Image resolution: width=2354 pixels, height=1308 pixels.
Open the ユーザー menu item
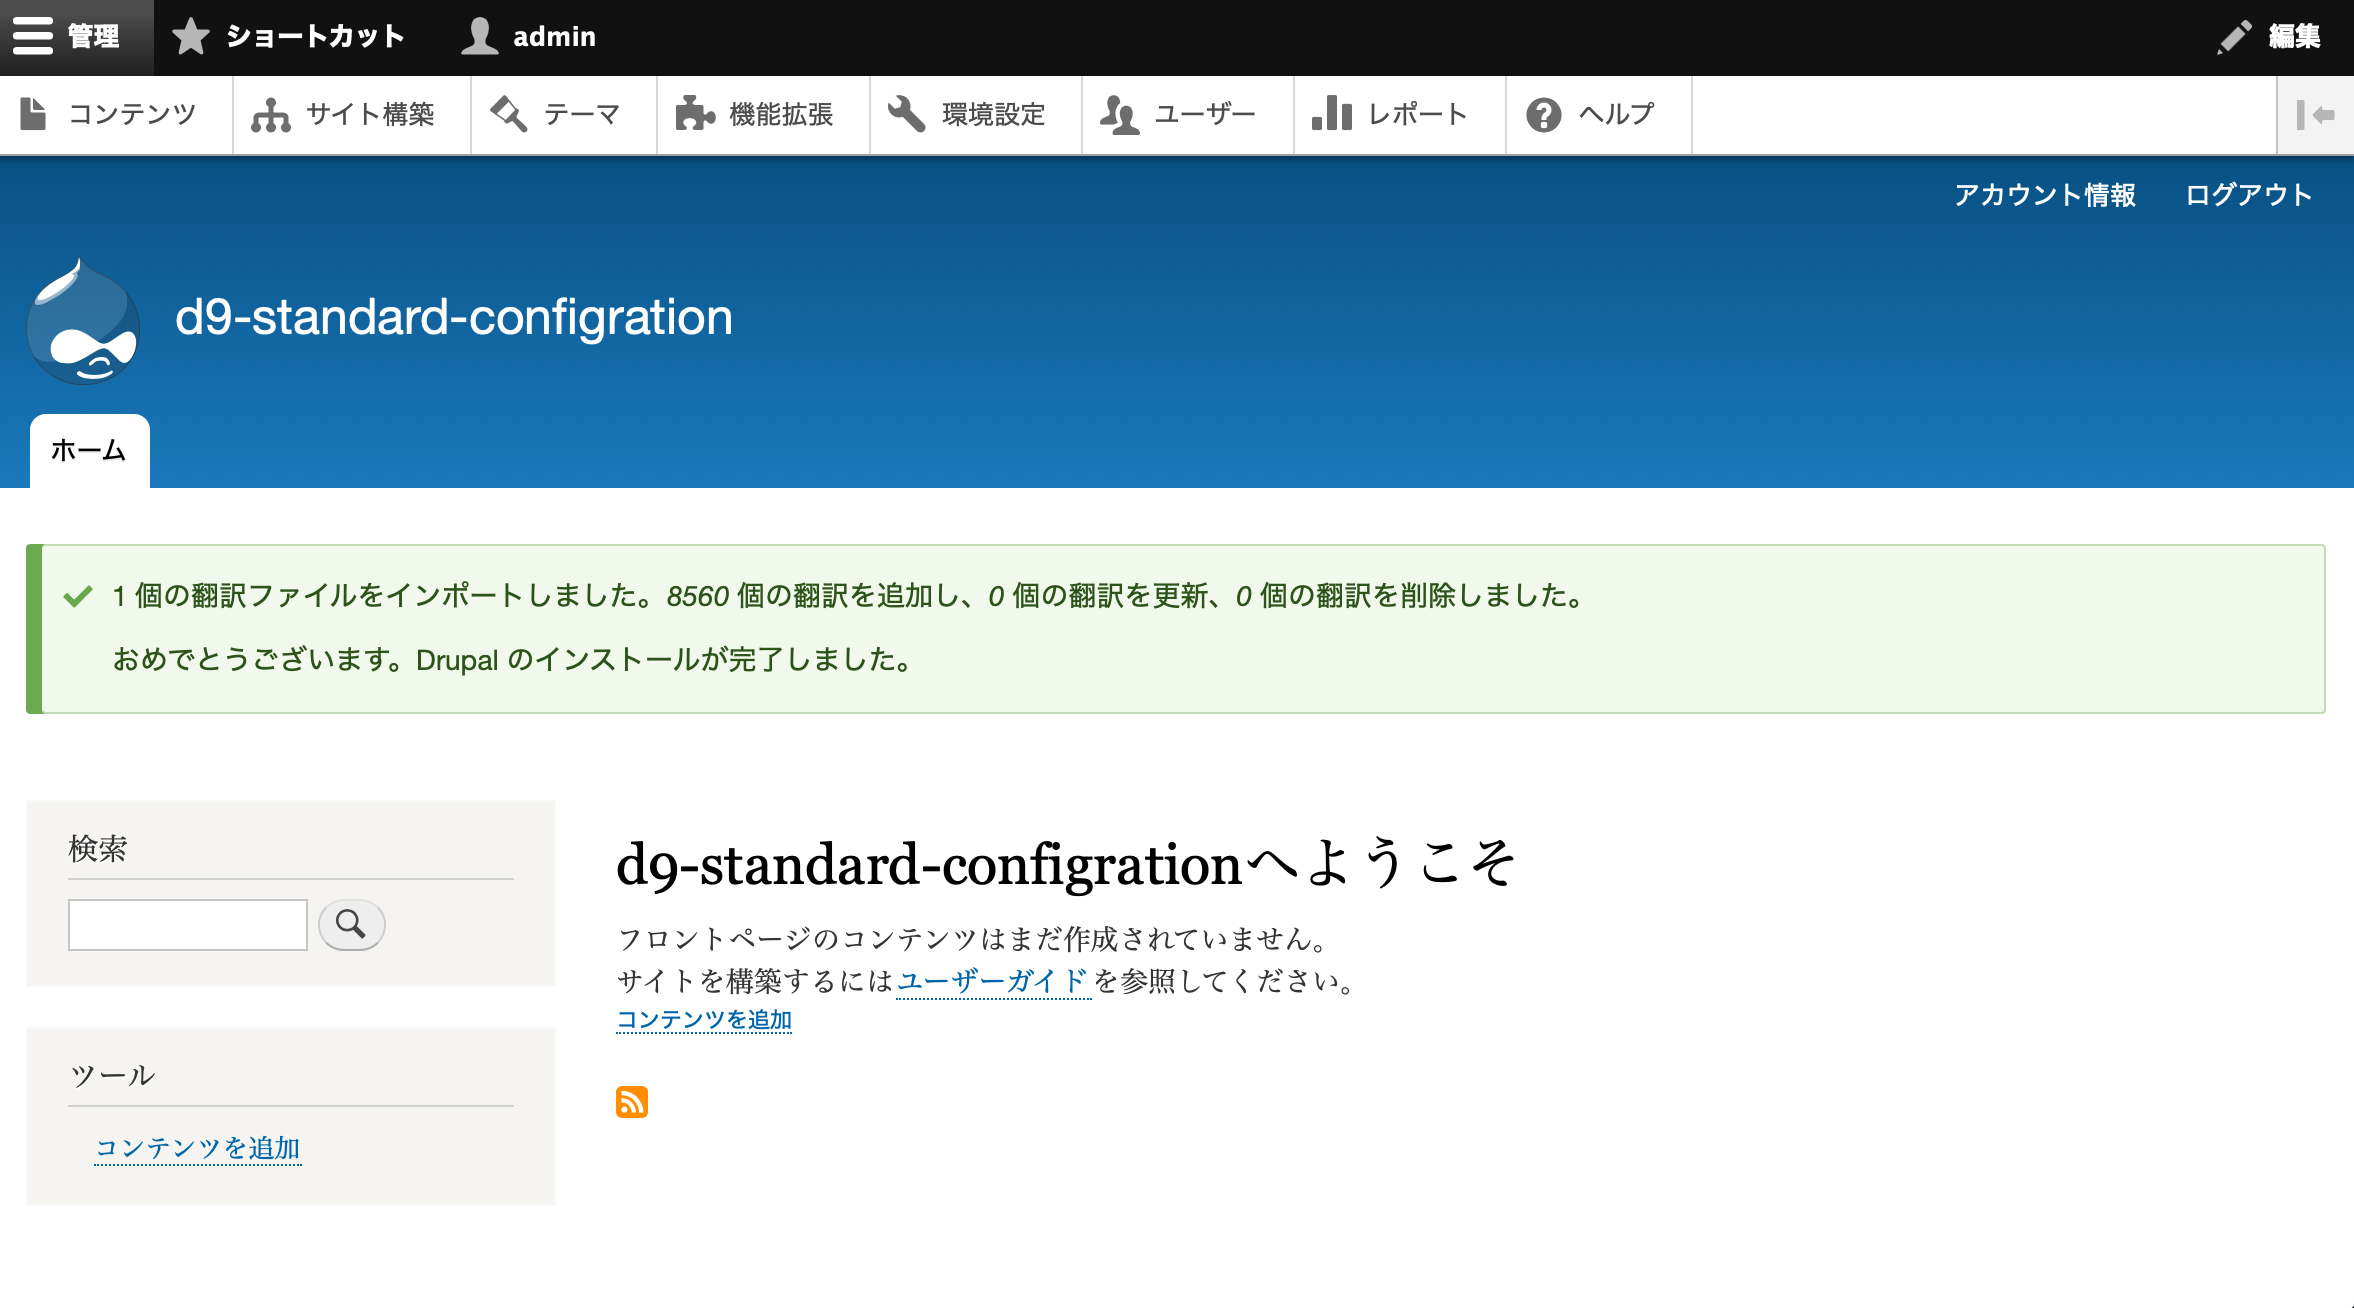1187,114
